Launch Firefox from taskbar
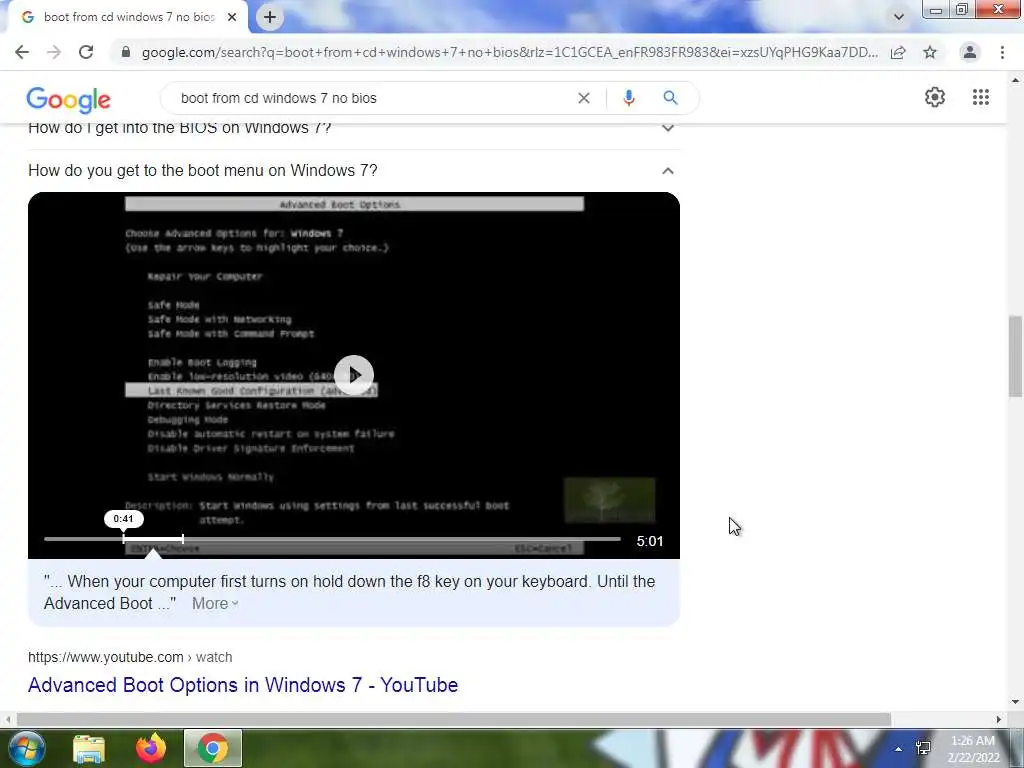Image resolution: width=1024 pixels, height=768 pixels. pos(151,748)
